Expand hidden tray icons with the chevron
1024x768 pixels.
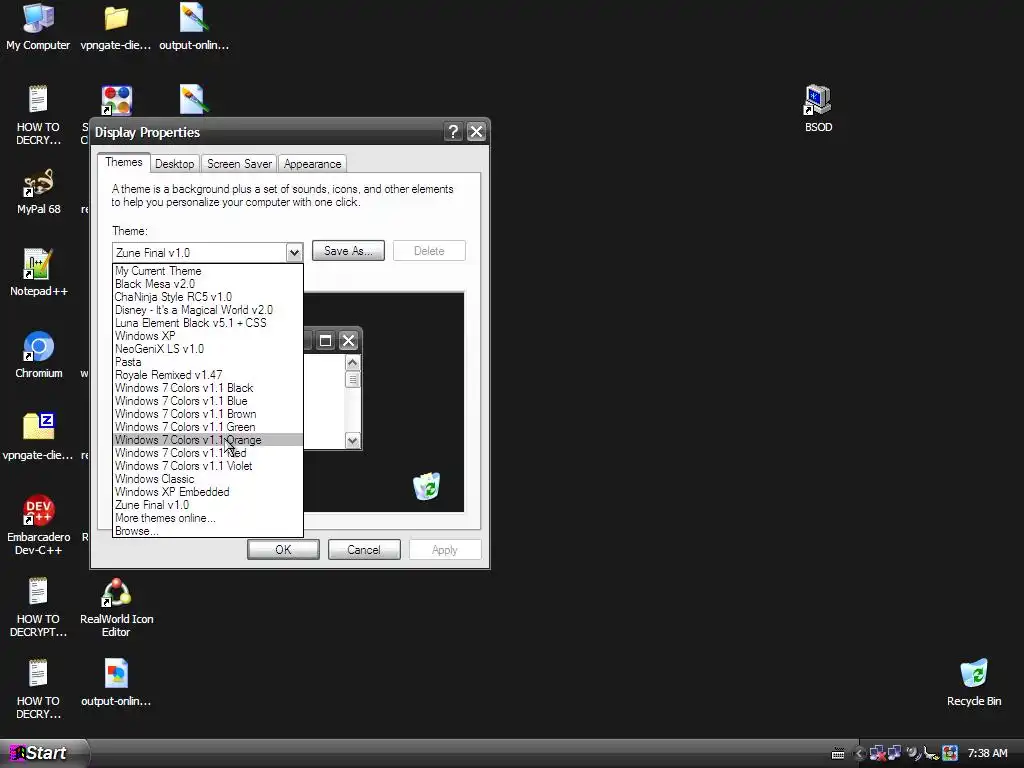click(859, 754)
